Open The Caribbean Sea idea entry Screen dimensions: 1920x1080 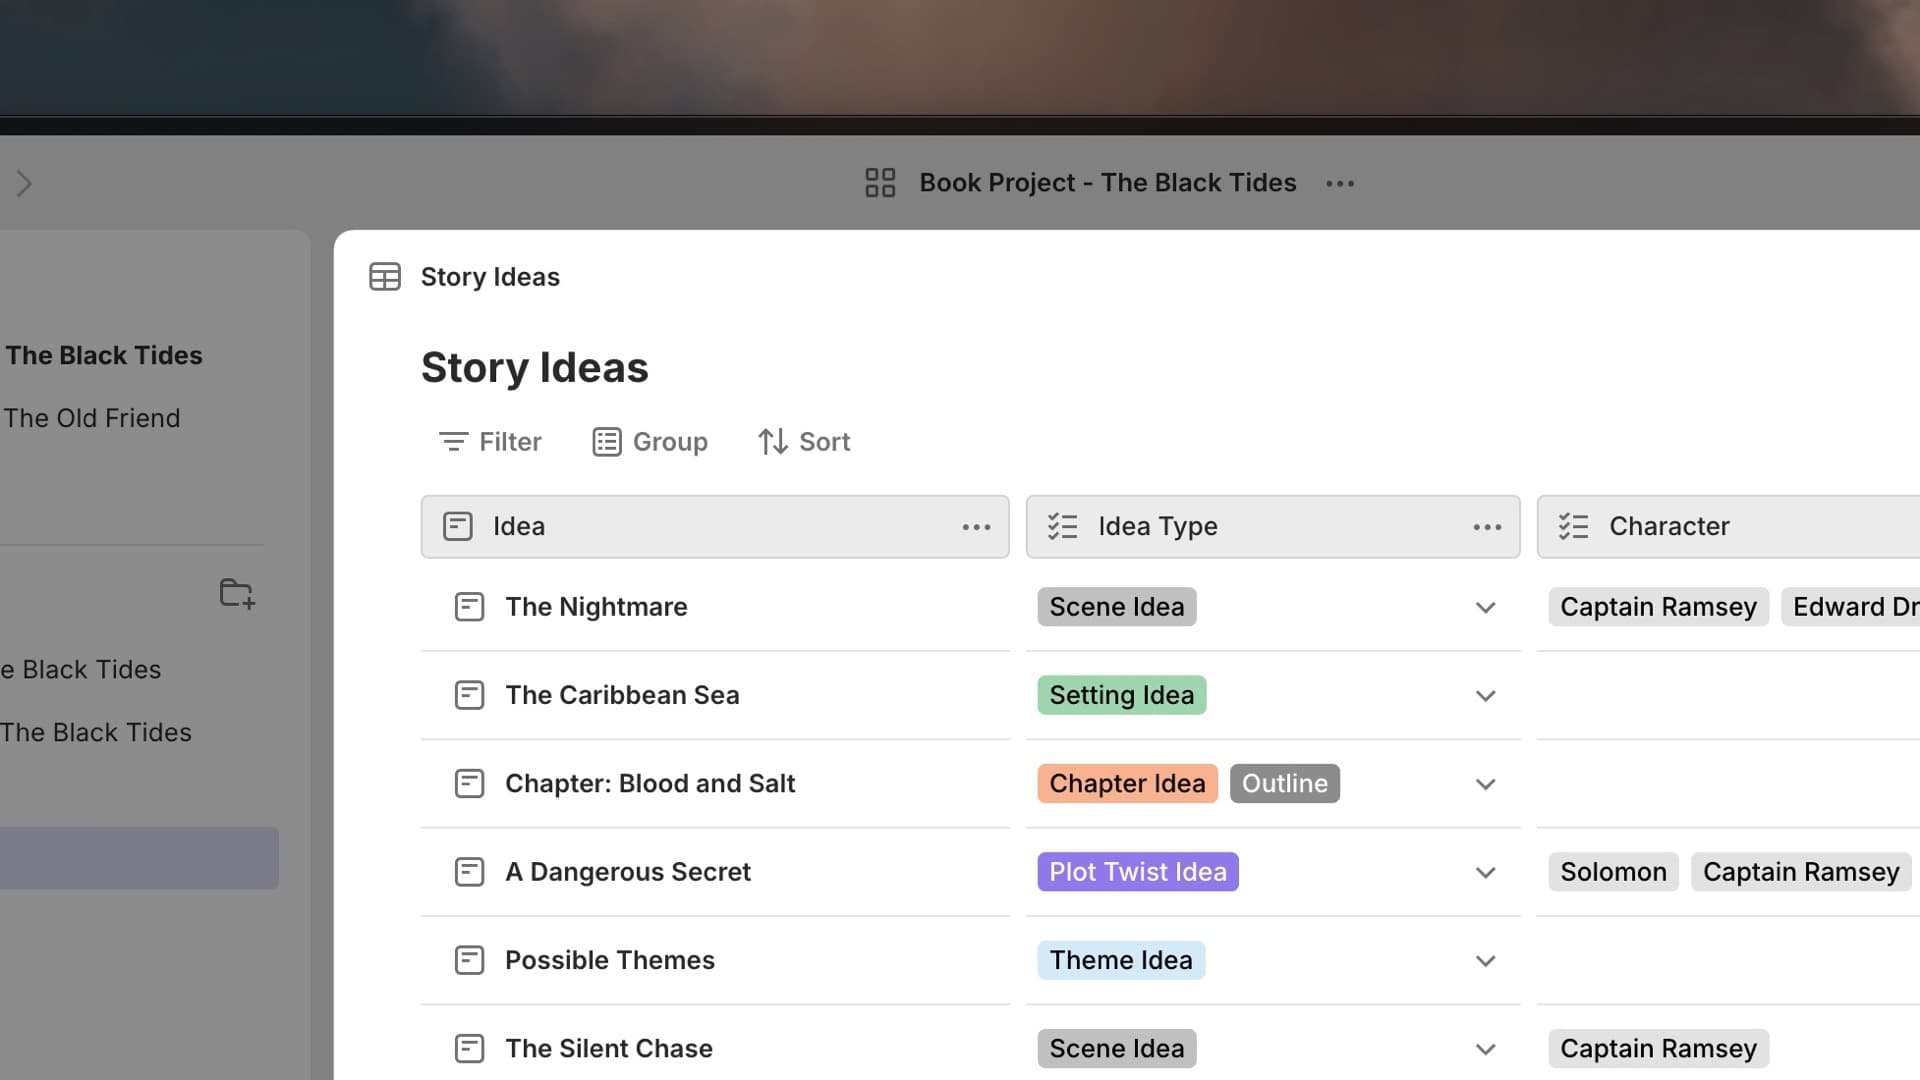pyautogui.click(x=622, y=695)
